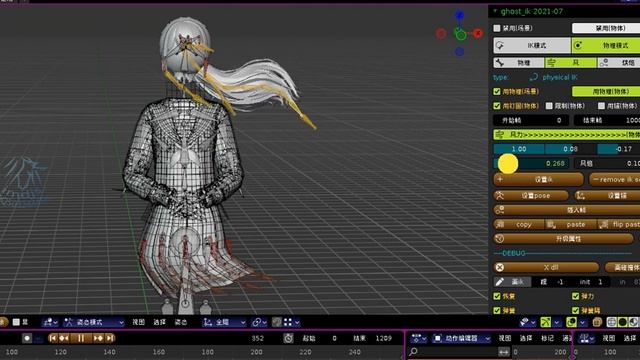640x360 pixels.
Task: Open the pivot point dropdown
Action: [x=259, y=322]
